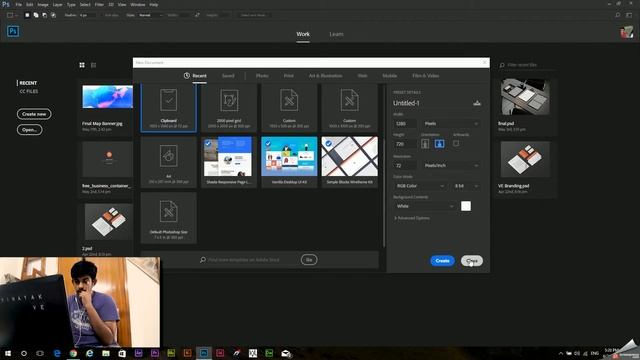Toggle checkmark on Sheets Responsive Page template
The image size is (640, 360).
point(208,143)
